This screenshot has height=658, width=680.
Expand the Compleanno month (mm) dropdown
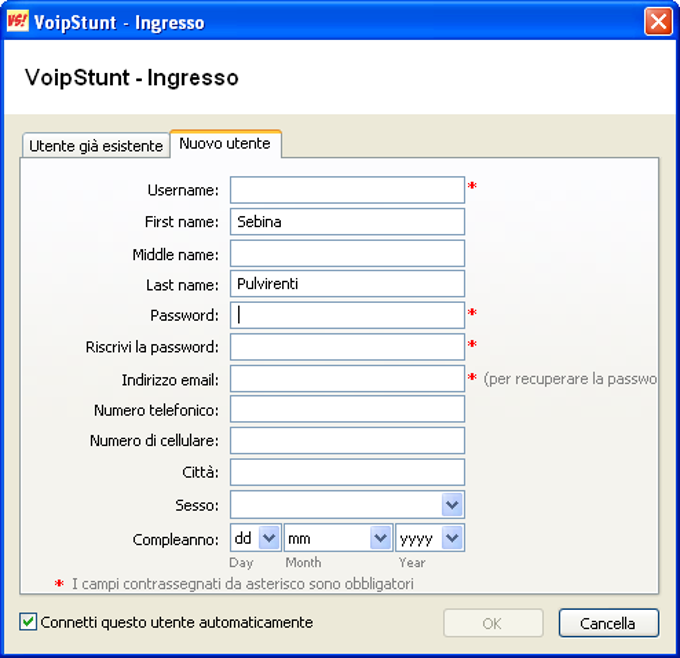coord(381,538)
